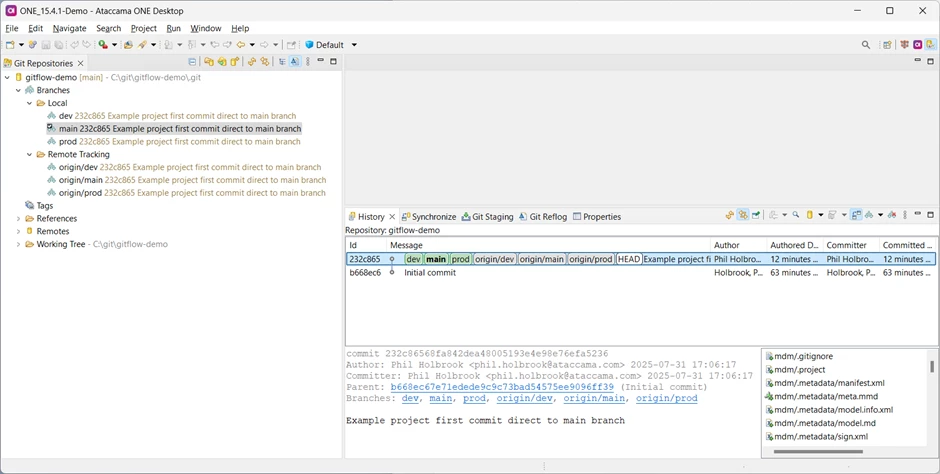Toggle Link with Editor in Git Repositories
Viewport: 940px width, 474px height.
[264, 62]
